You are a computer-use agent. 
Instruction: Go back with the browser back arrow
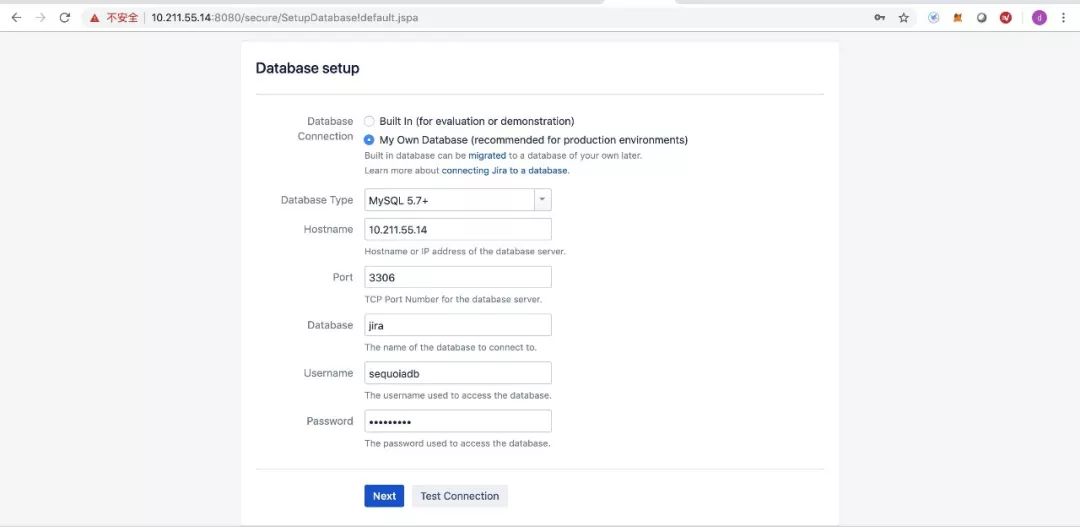[x=17, y=18]
